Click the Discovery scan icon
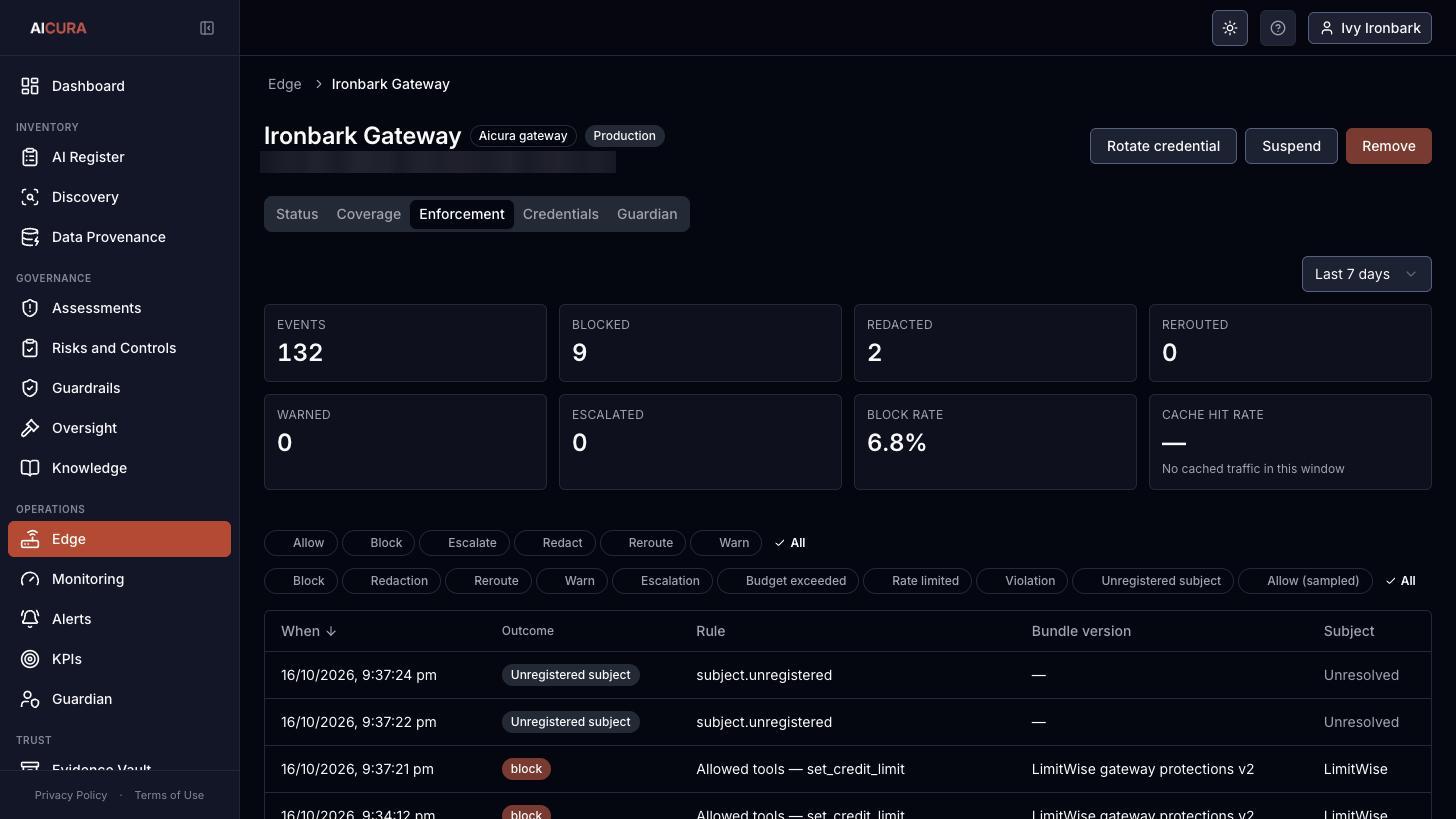This screenshot has width=1456, height=819. coord(30,197)
